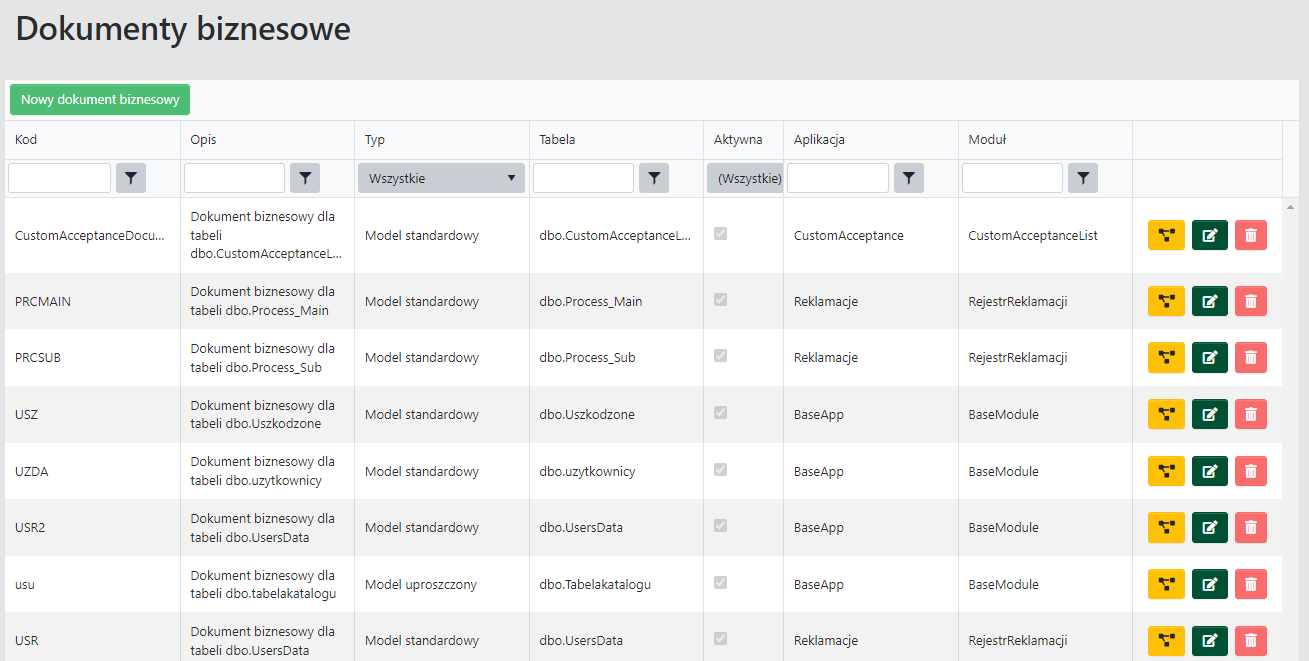Toggle Aktywna checkbox for usu row
Image resolution: width=1309 pixels, height=661 pixels.
(x=720, y=583)
